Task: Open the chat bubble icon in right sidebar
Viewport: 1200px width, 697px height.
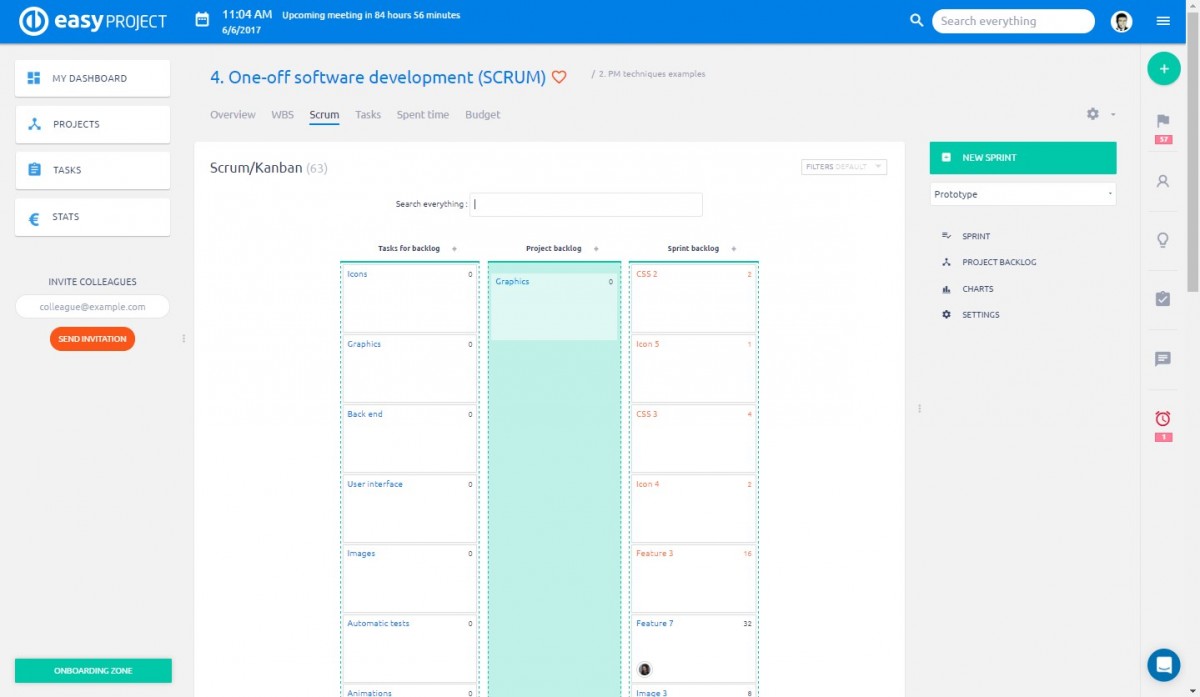Action: point(1163,358)
